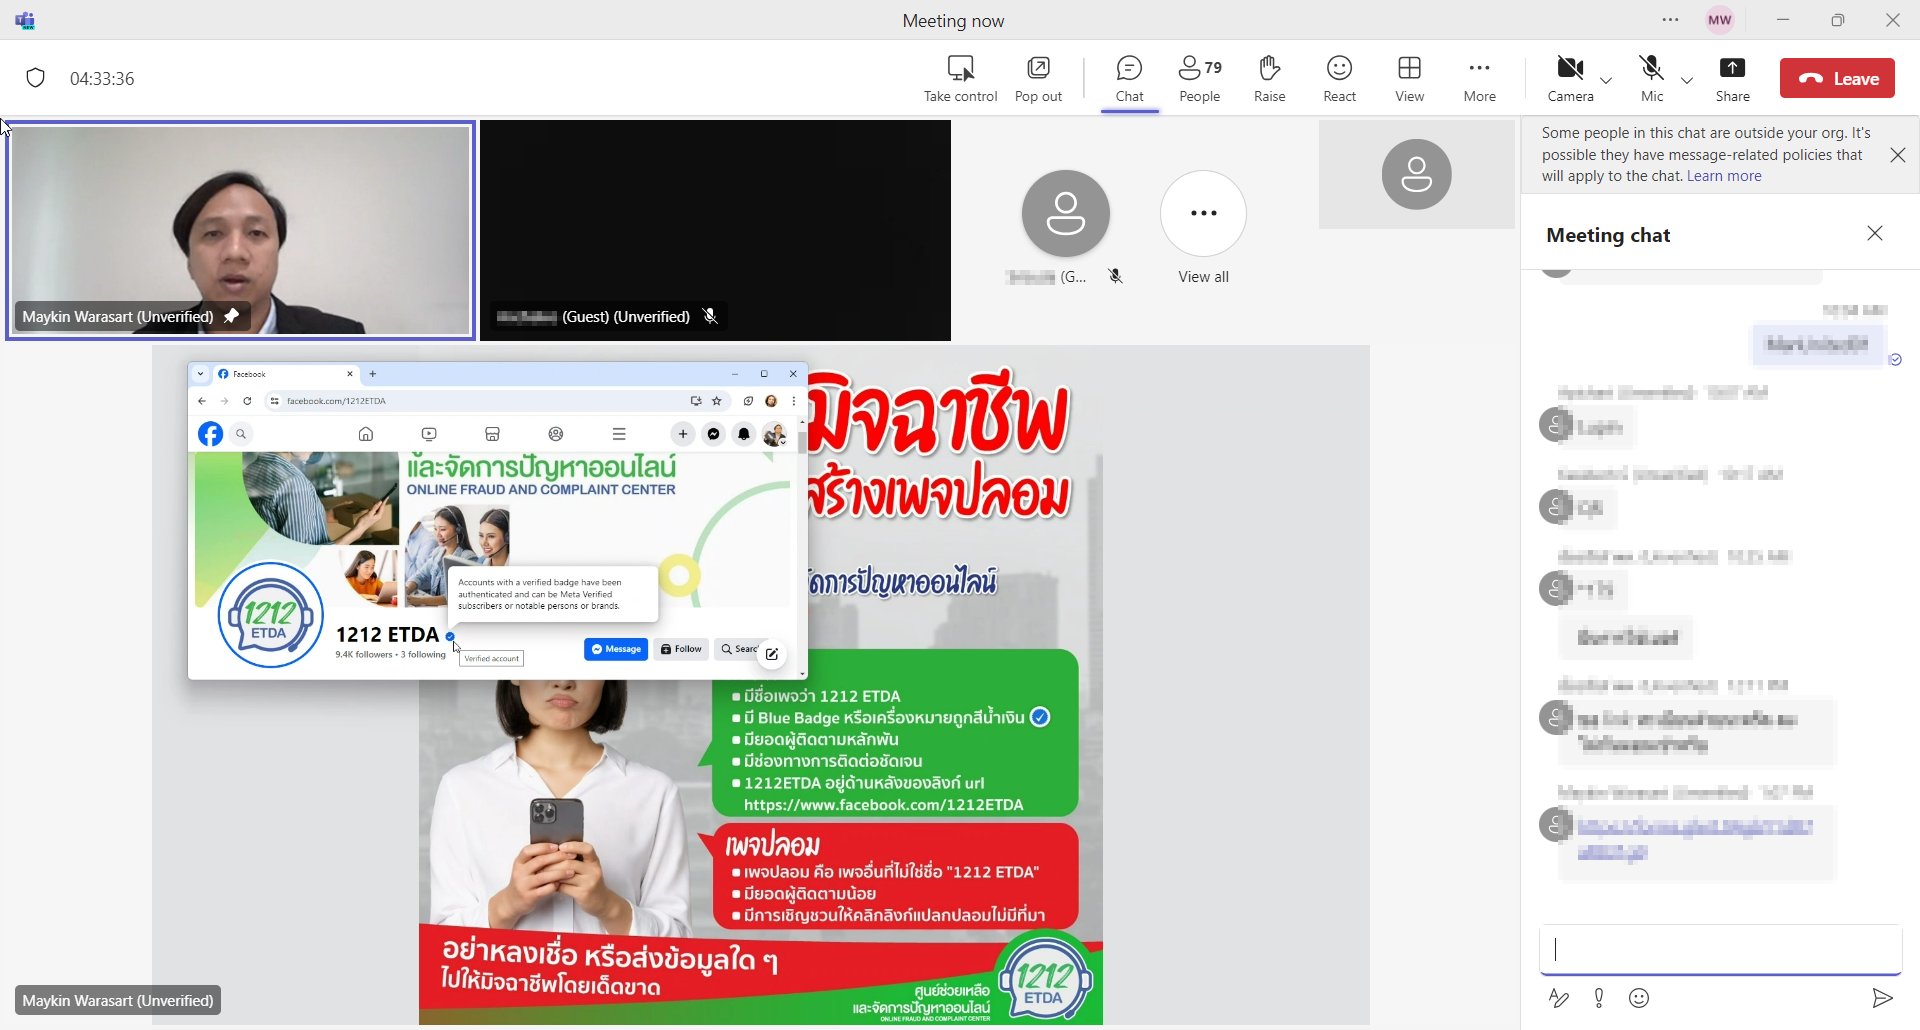The image size is (1920, 1030).
Task: Leave the meeting
Action: [1837, 78]
